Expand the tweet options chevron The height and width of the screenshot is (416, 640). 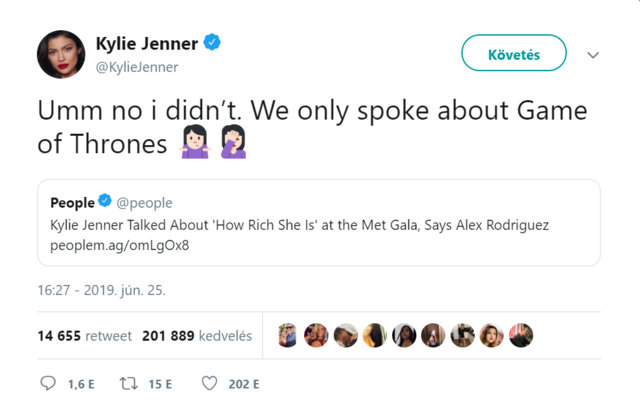(x=593, y=55)
